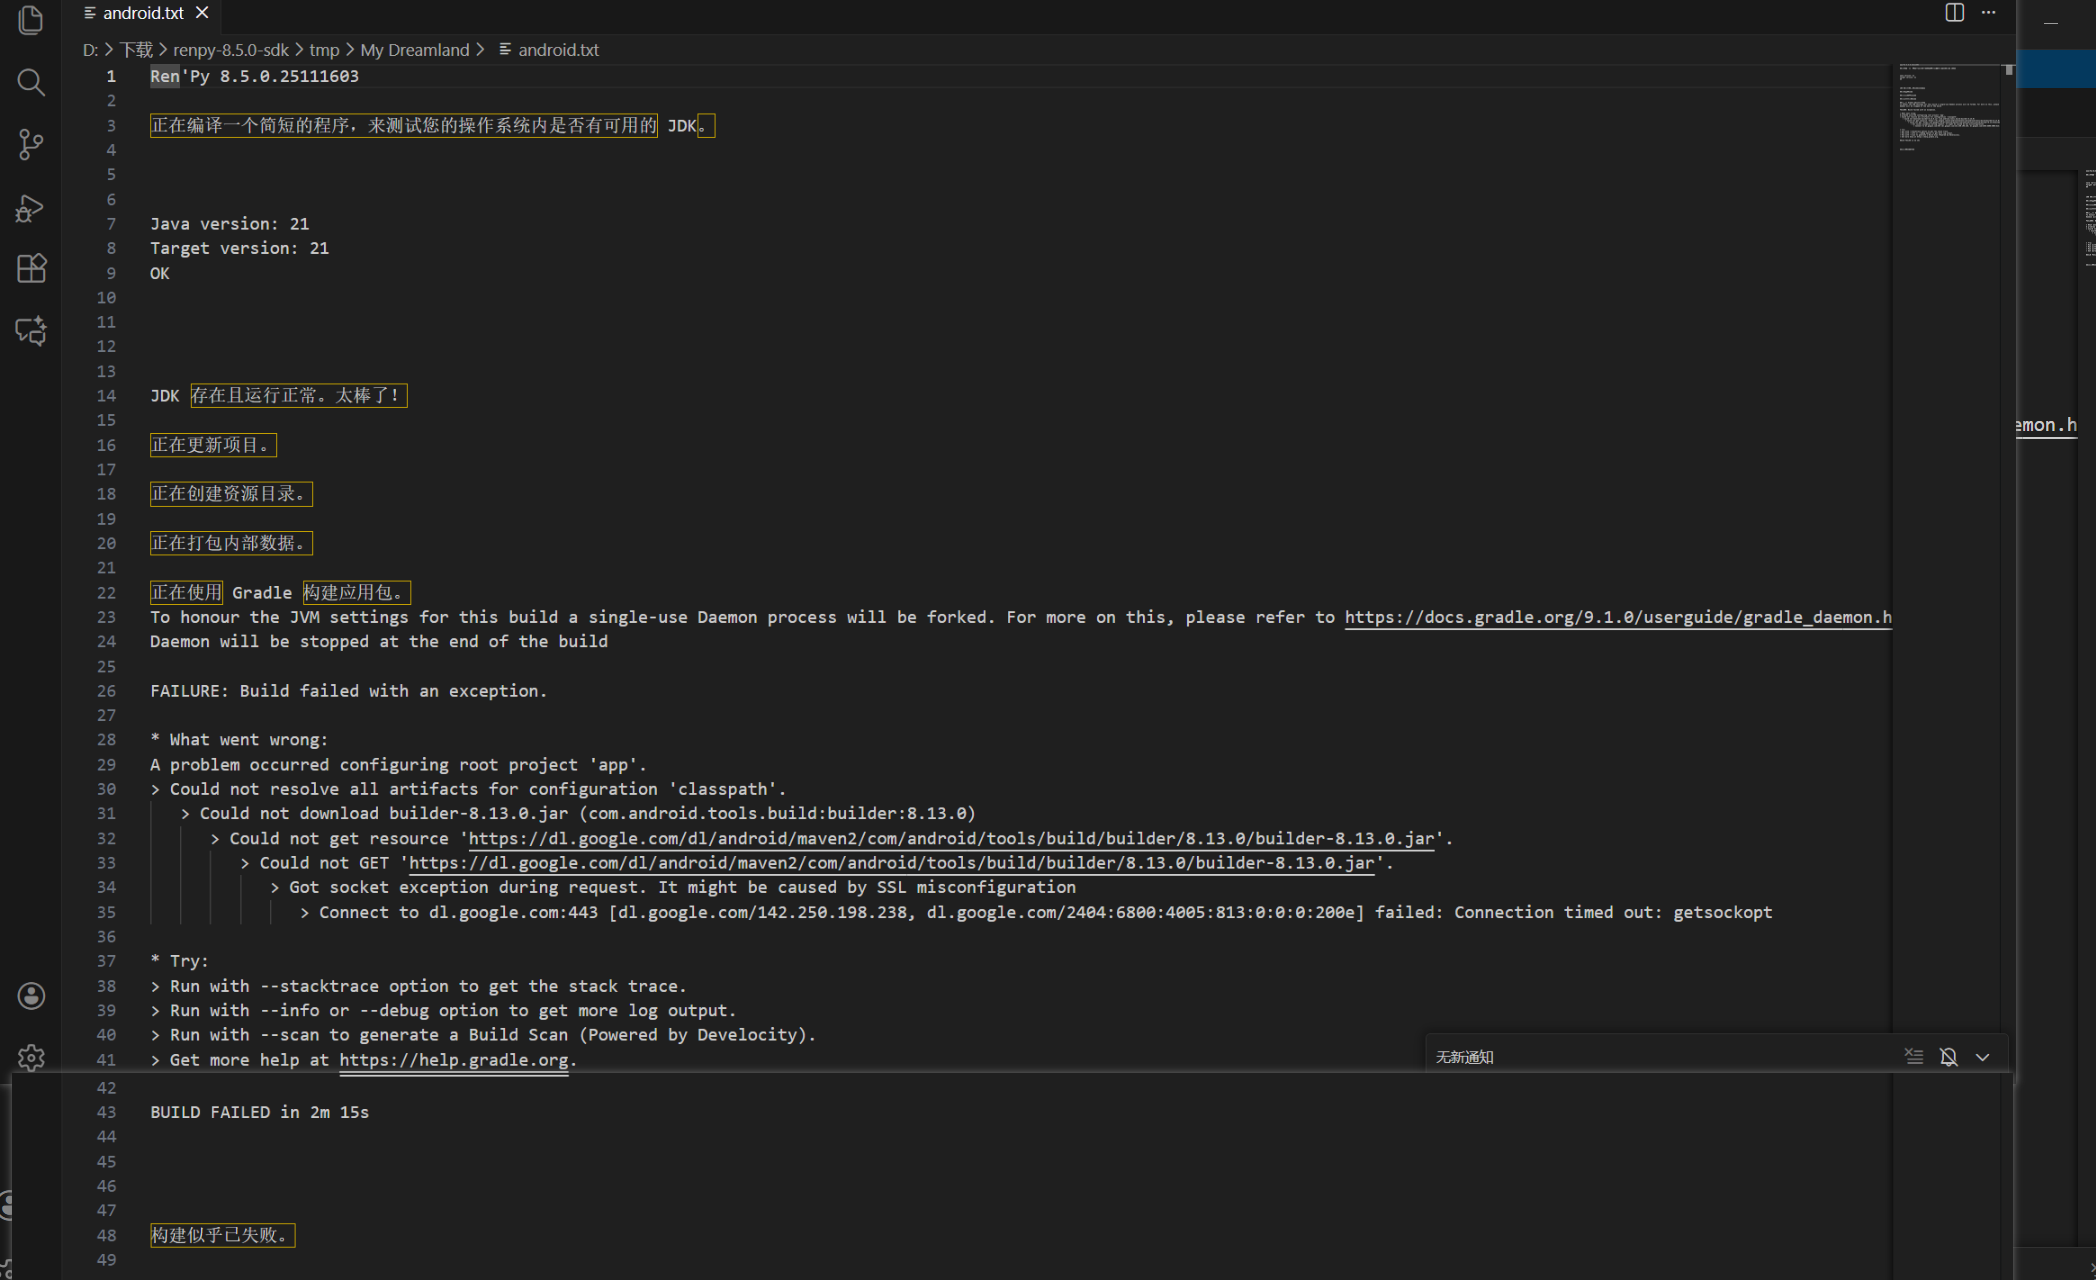Screen dimensions: 2096x1280
Task: Open the Extensions view
Action: (31, 268)
